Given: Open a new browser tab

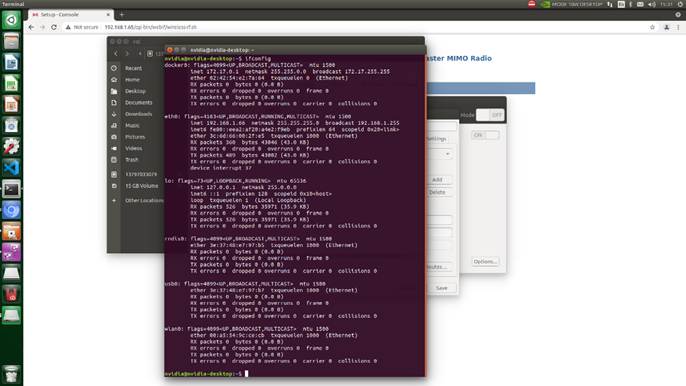Looking at the screenshot, I should pos(122,14).
